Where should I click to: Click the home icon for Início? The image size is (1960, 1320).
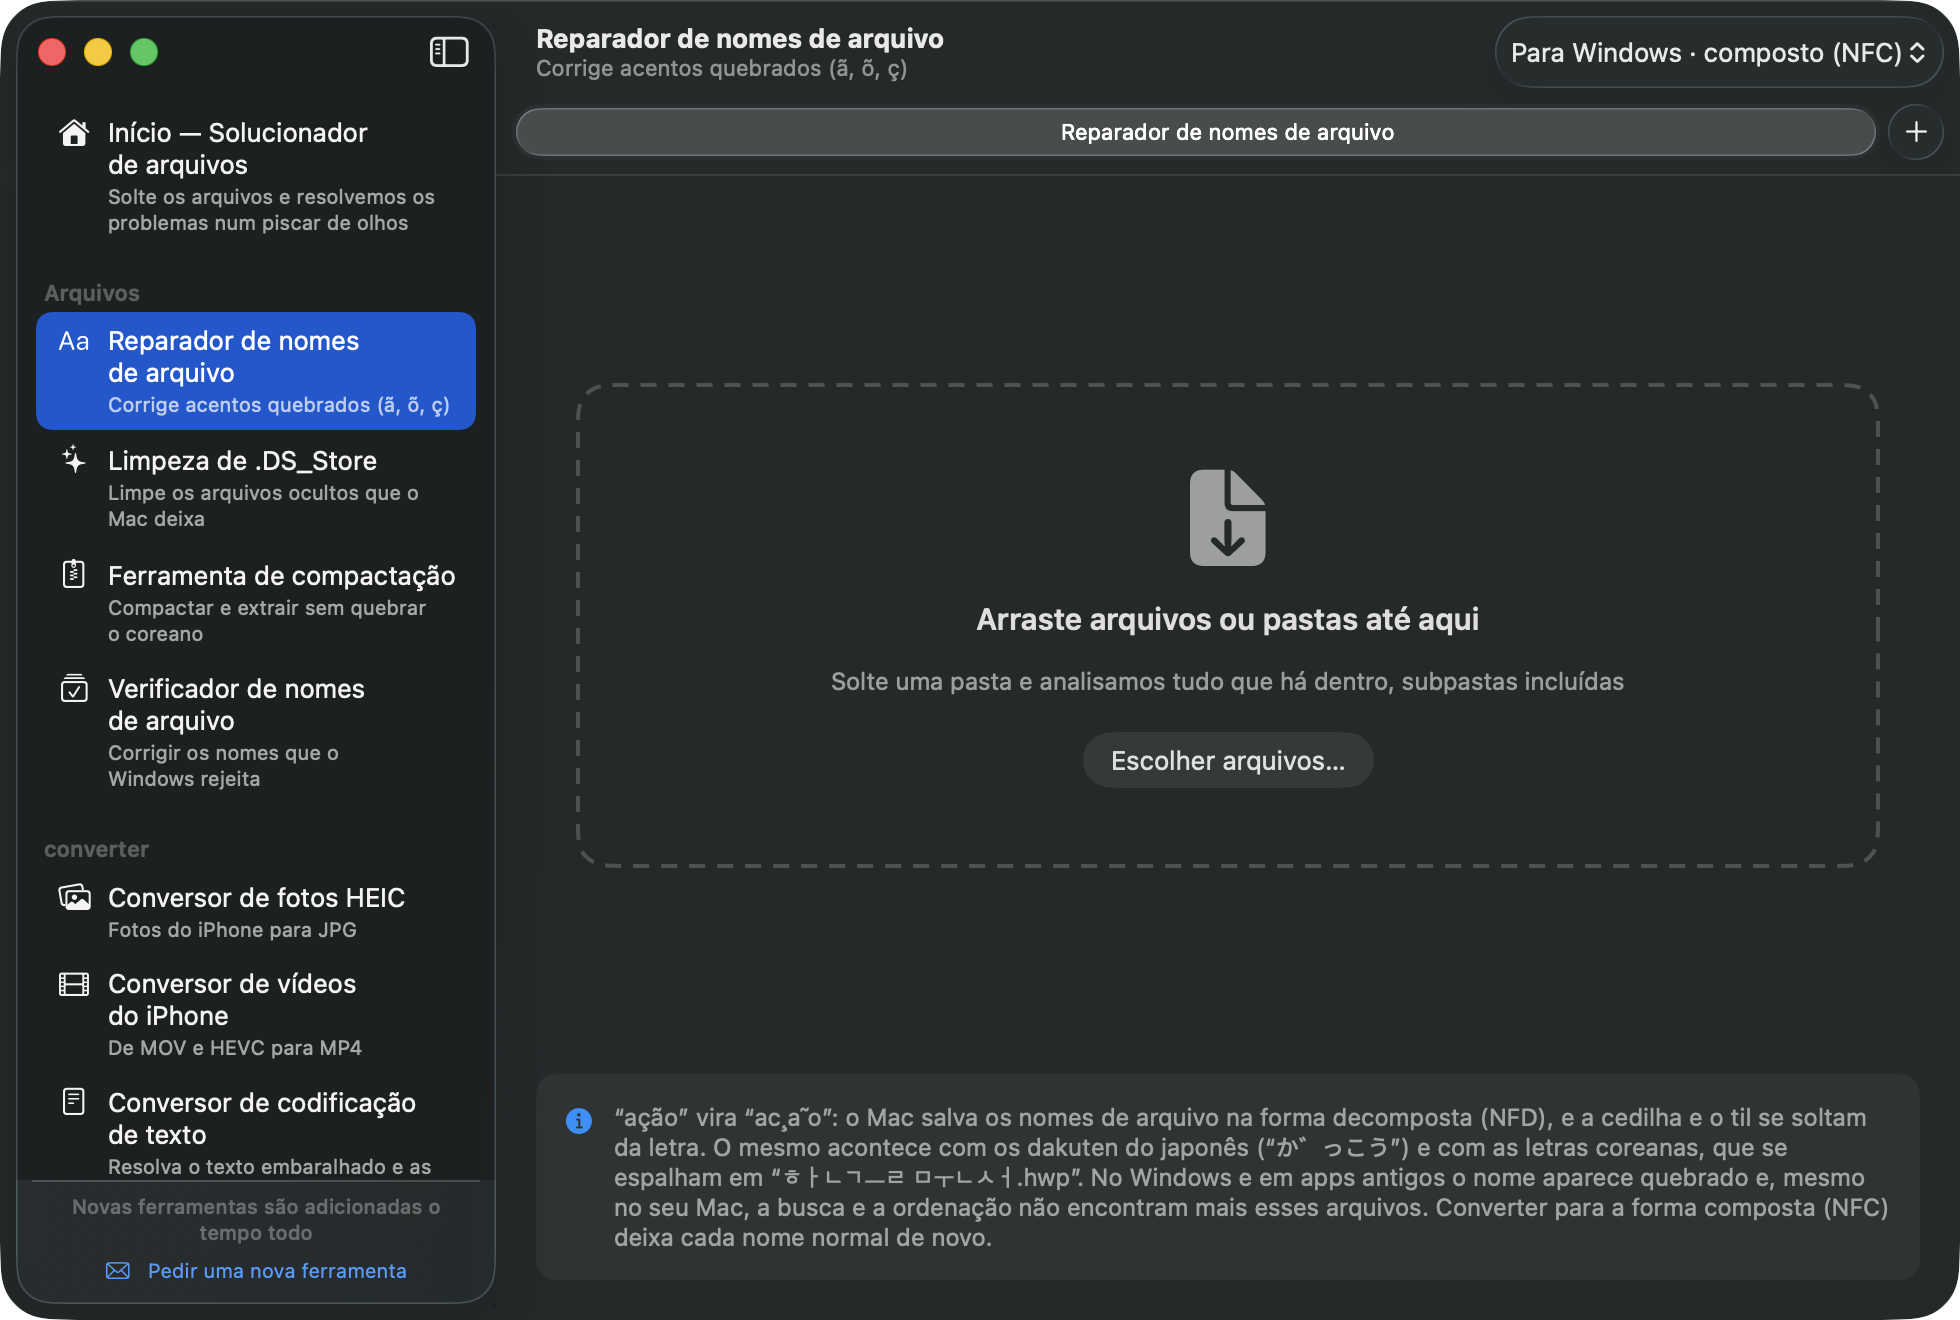74,133
